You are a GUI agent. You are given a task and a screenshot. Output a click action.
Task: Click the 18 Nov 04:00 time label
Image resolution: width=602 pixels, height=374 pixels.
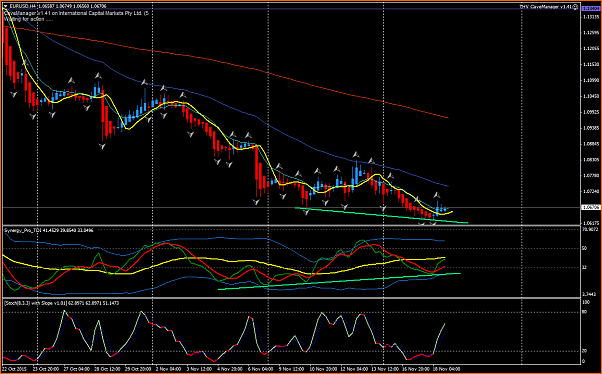click(x=447, y=369)
